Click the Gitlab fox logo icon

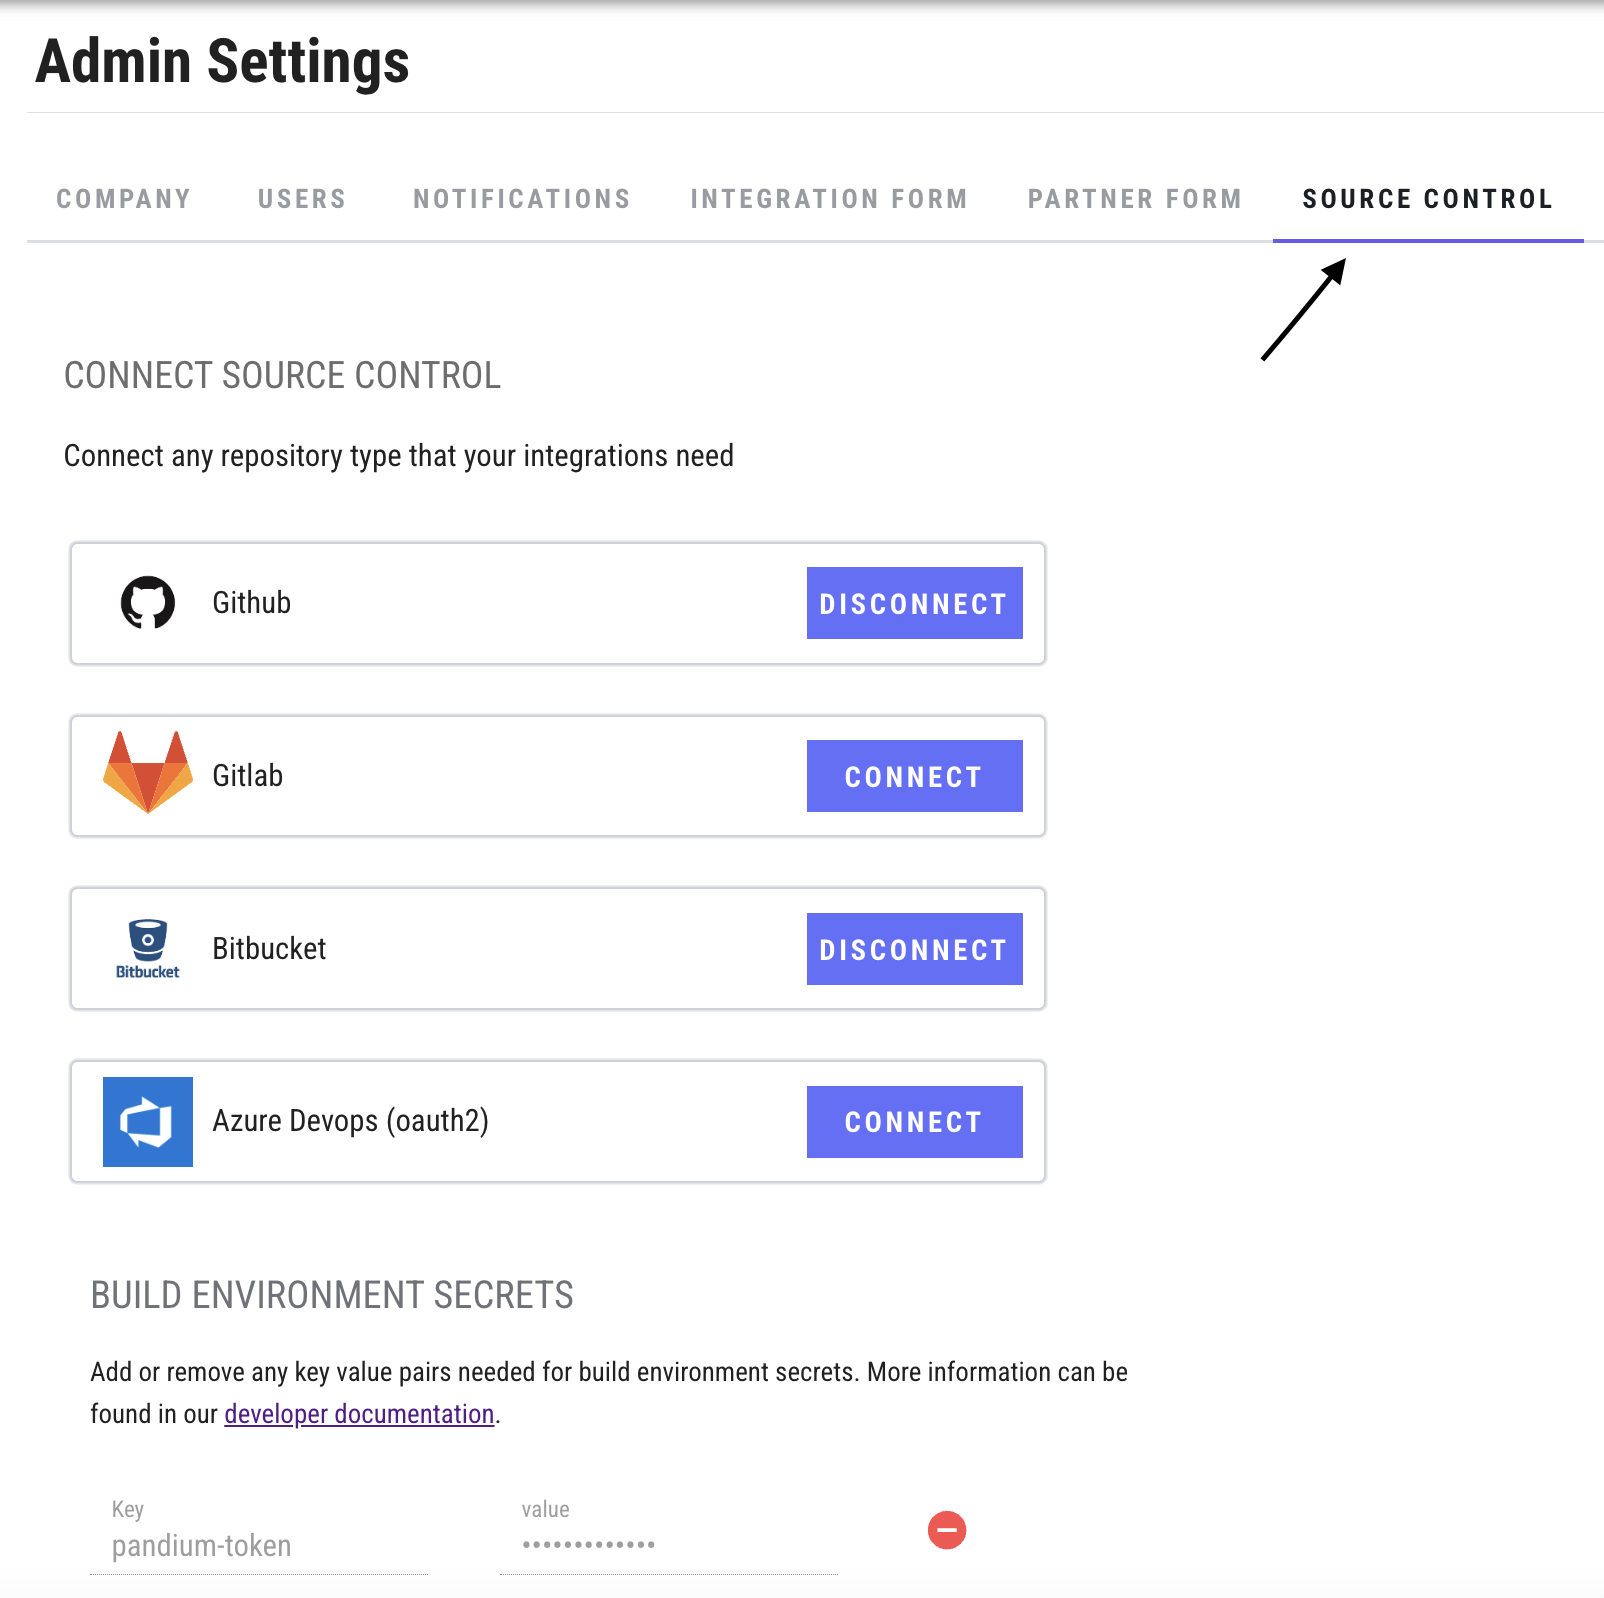tap(148, 772)
